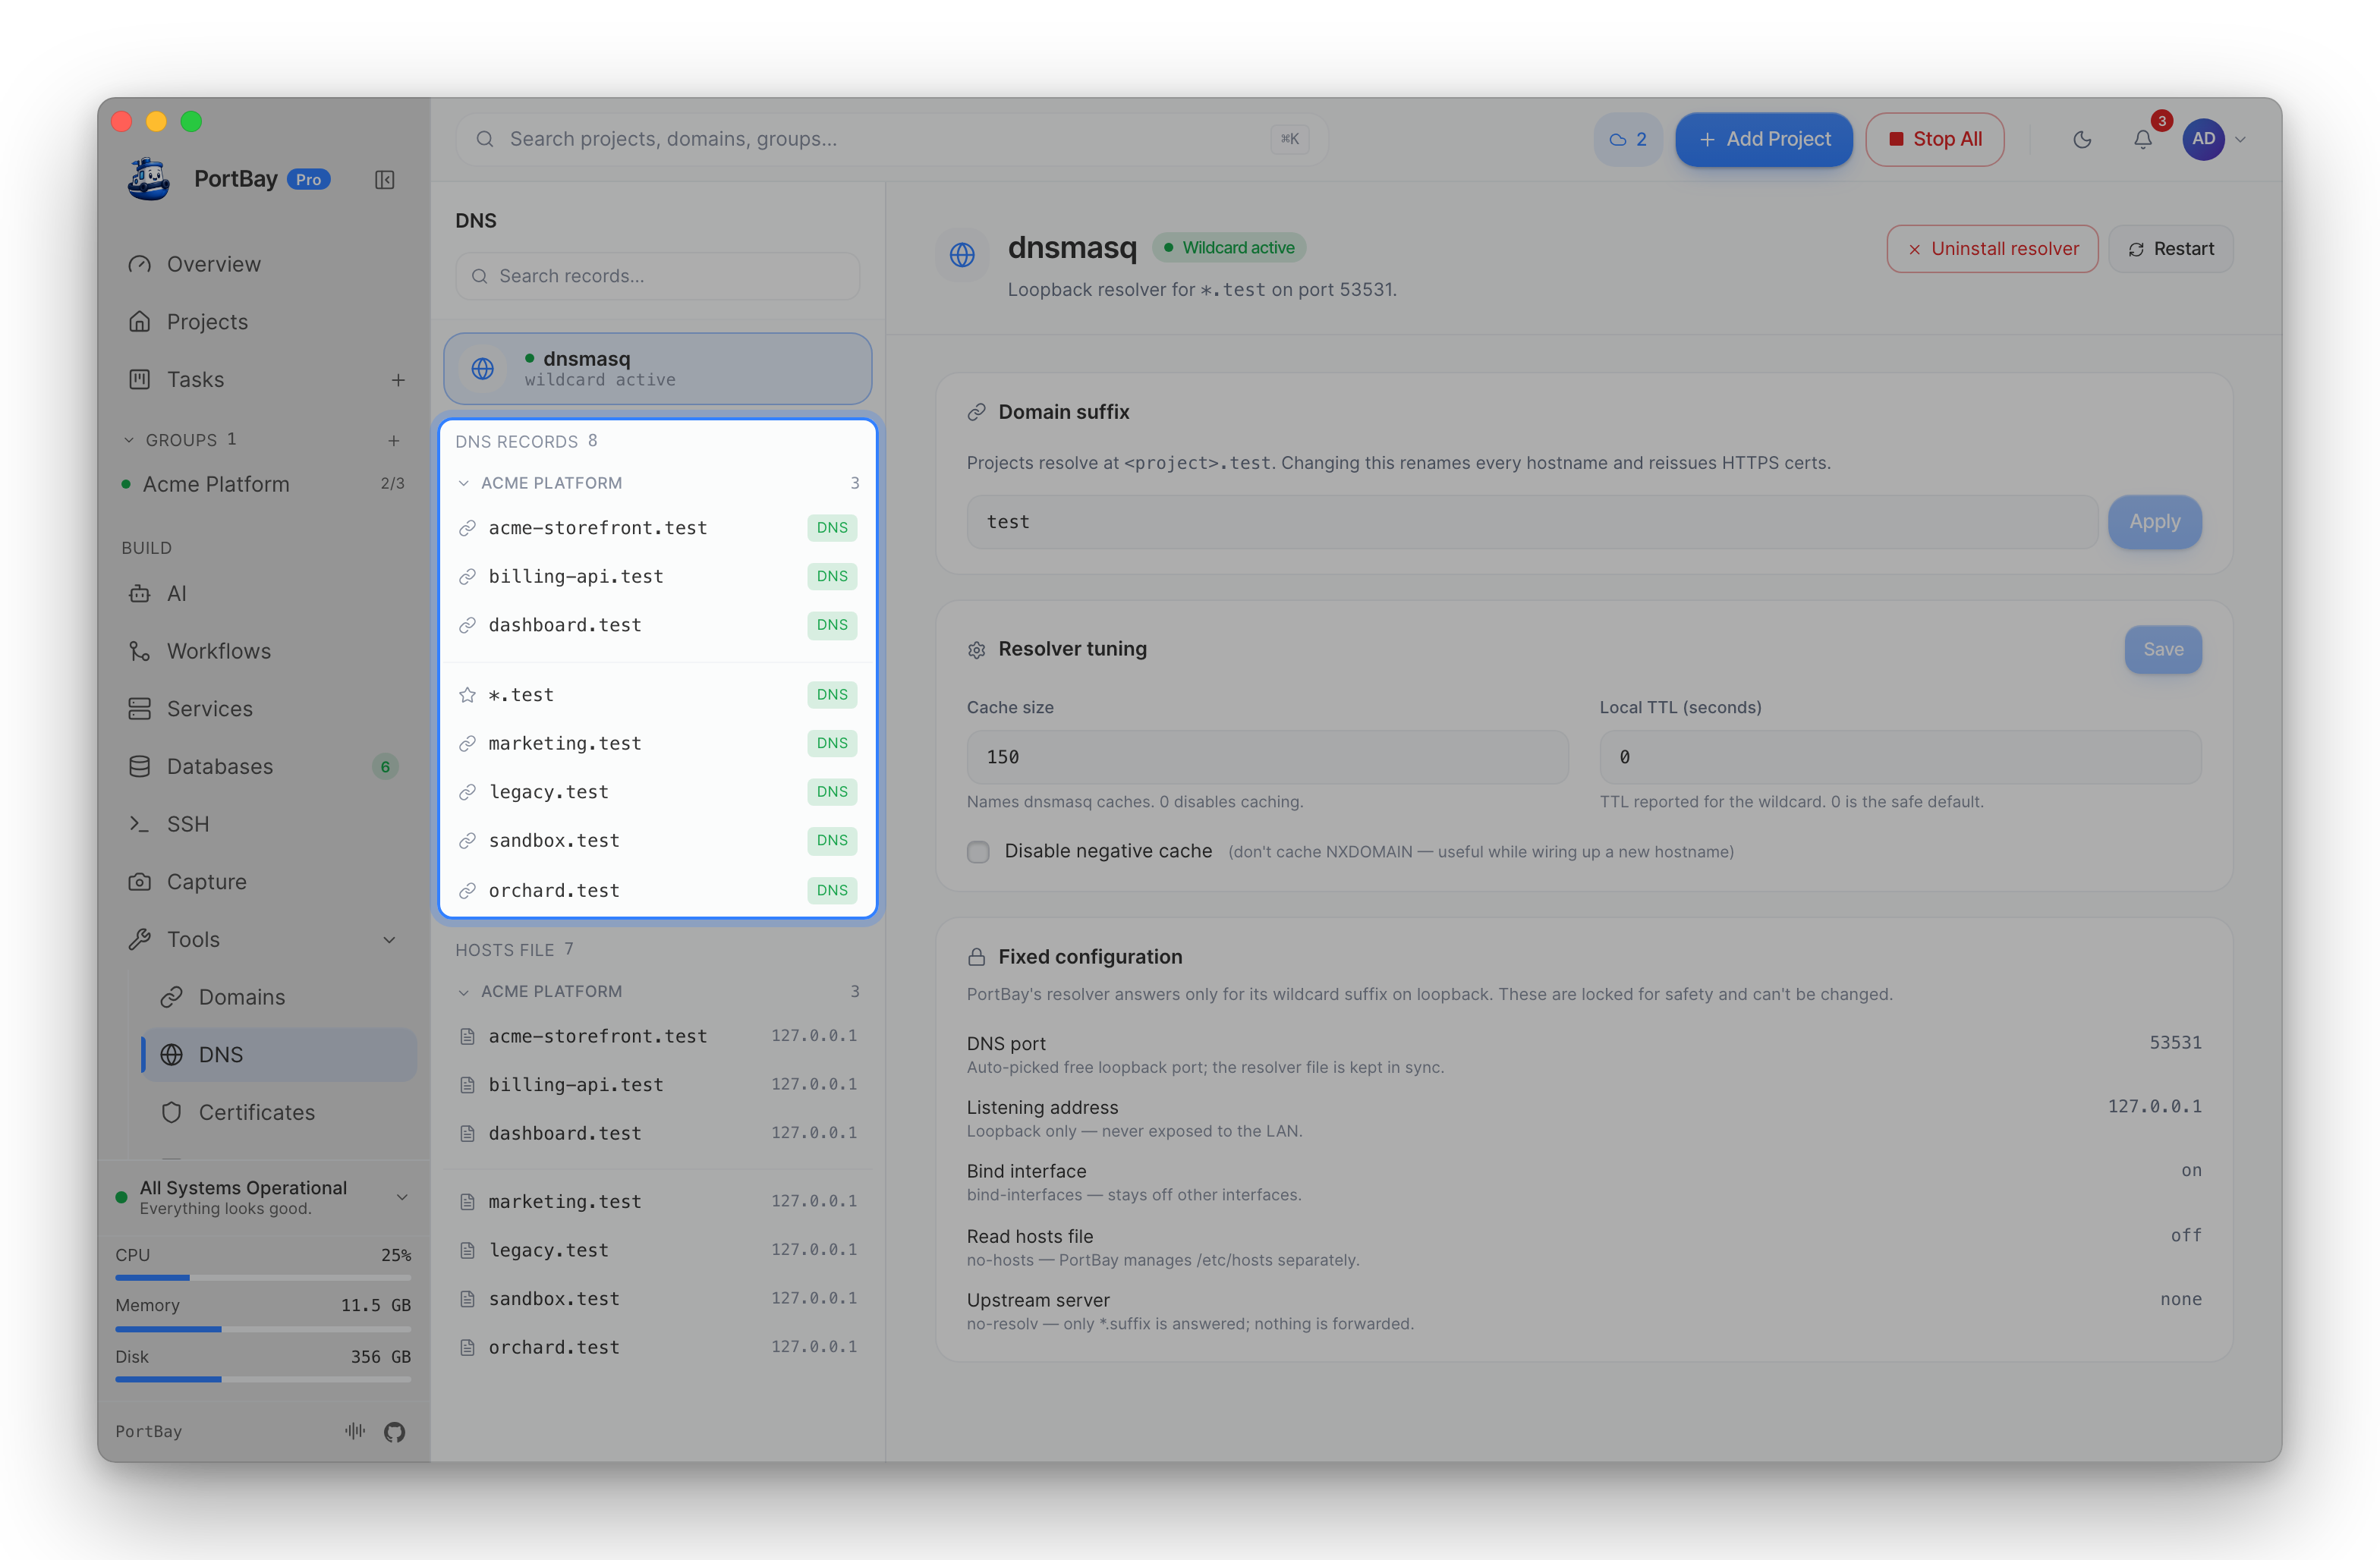
Task: Open notifications bell
Action: tap(2142, 139)
